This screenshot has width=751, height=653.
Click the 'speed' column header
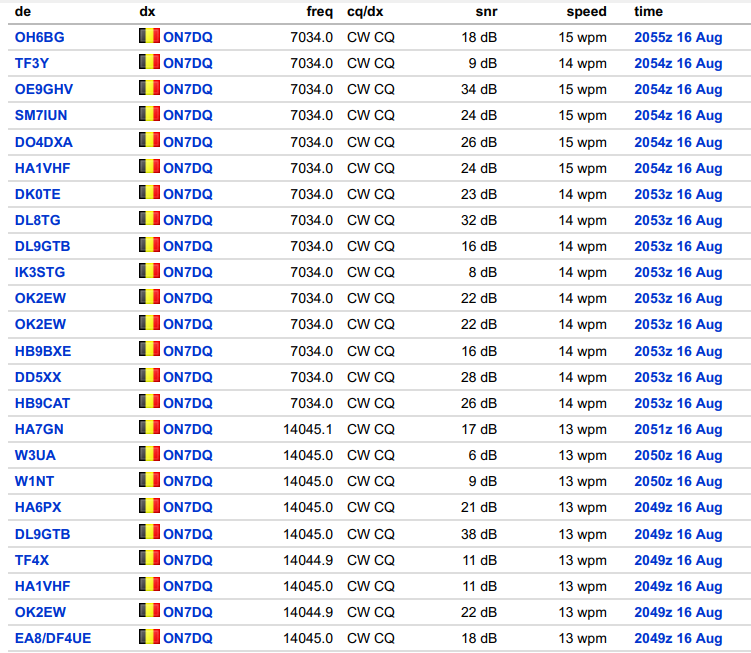click(x=586, y=11)
